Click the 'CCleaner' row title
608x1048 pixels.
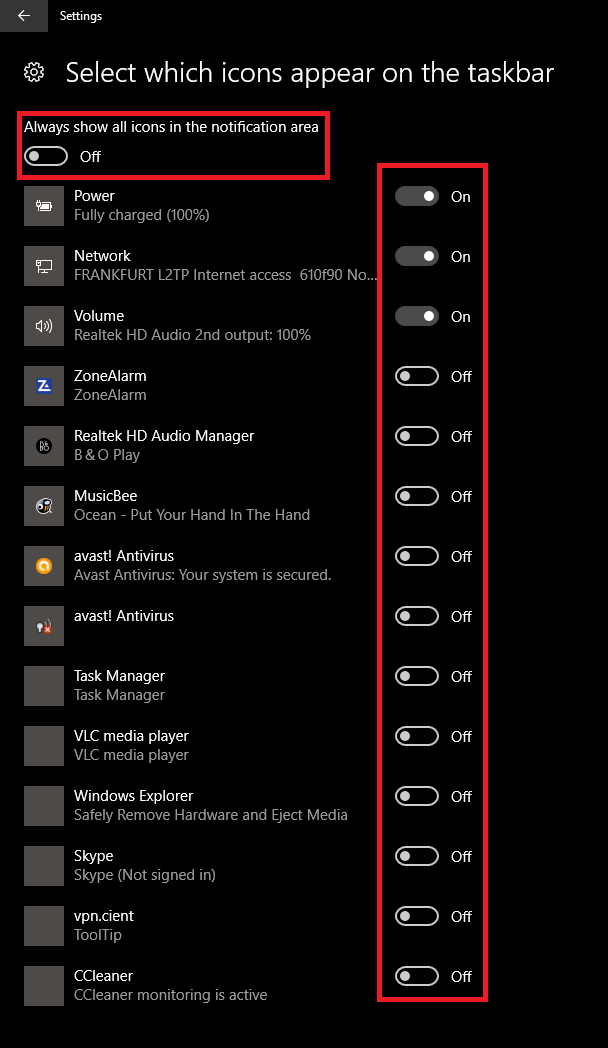click(x=104, y=976)
